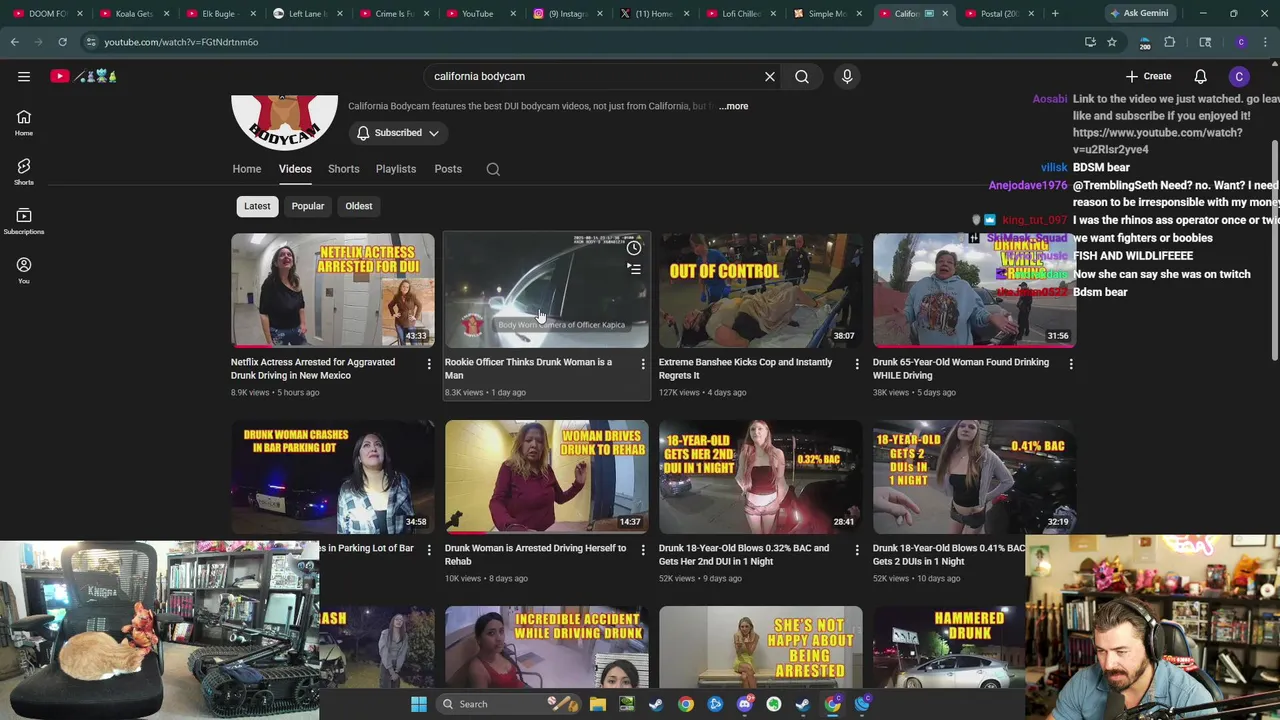Click the magnifier search button

802,76
